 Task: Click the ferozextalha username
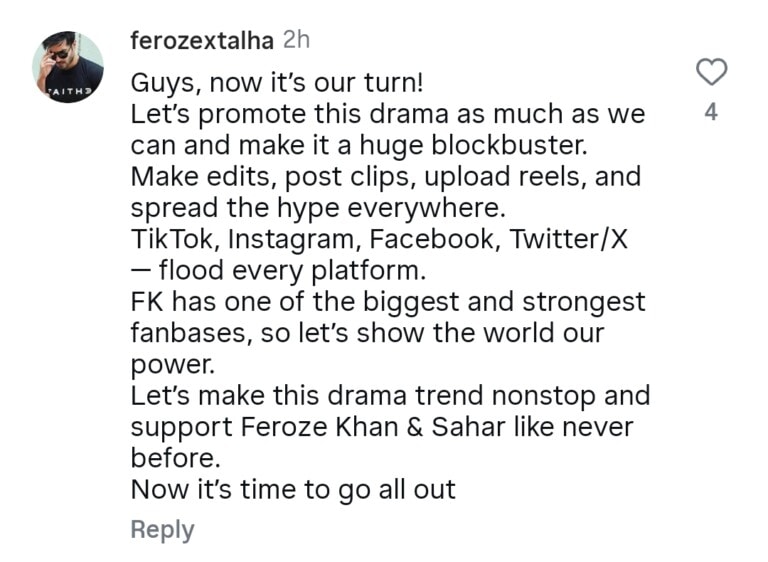[x=203, y=41]
